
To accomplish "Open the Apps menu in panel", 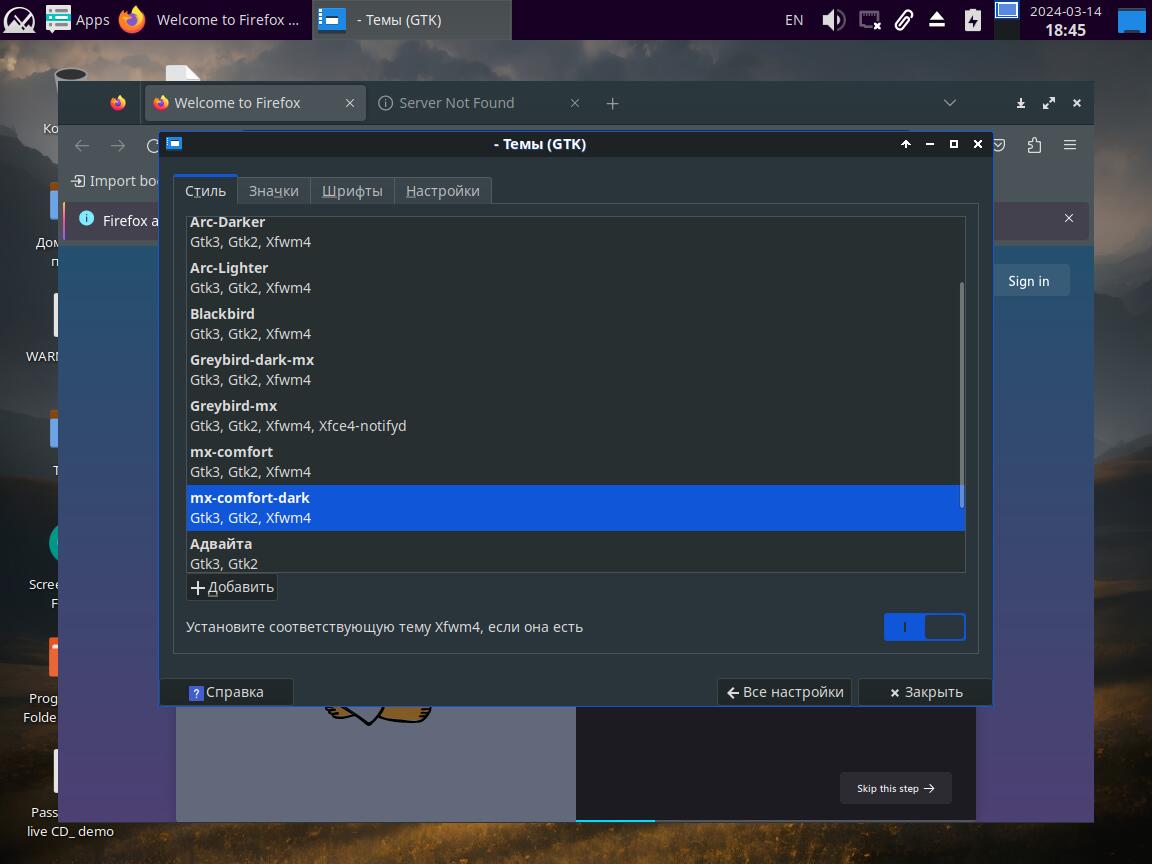I will (x=78, y=20).
